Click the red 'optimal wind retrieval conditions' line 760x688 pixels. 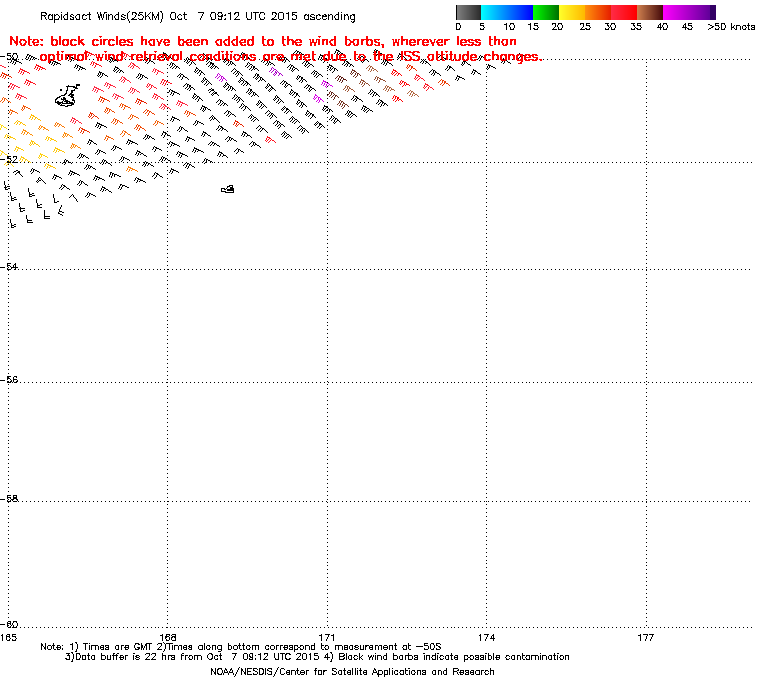tap(290, 57)
